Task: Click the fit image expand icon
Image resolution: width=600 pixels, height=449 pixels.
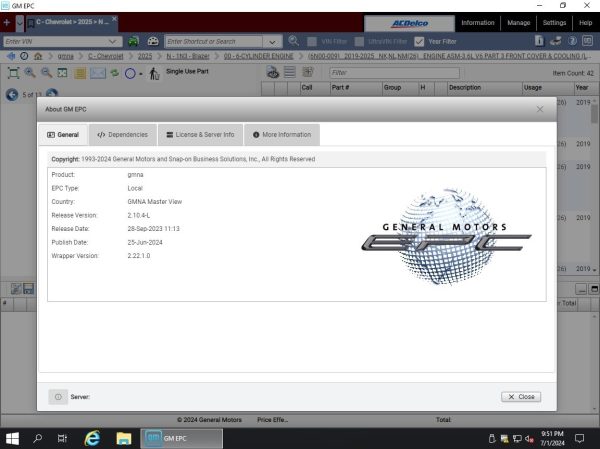Action: 62,73
